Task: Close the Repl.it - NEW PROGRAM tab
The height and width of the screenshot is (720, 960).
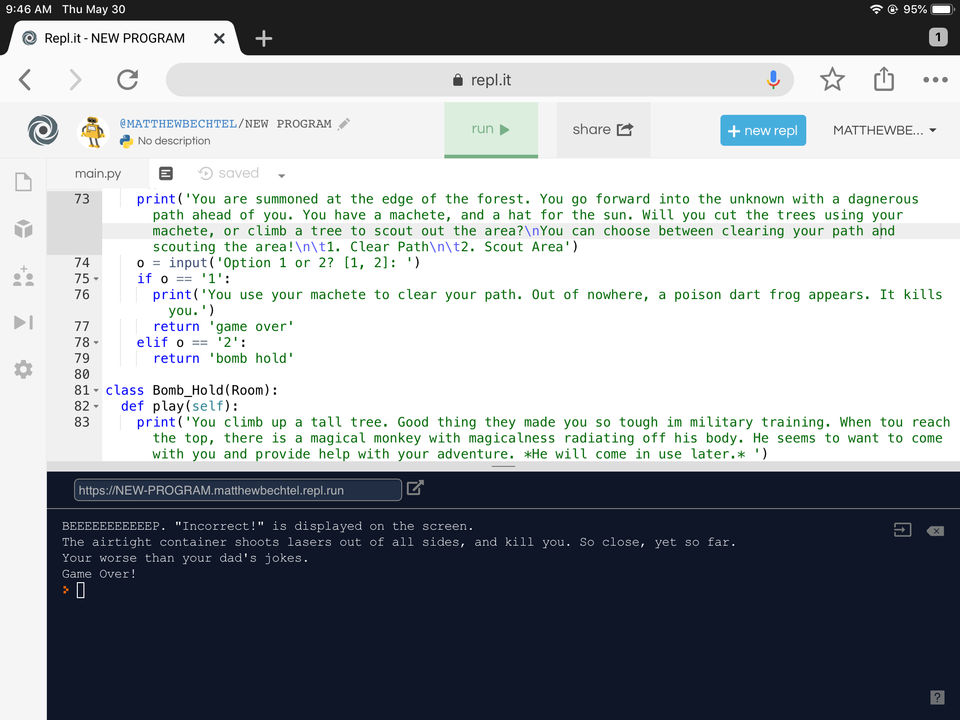Action: (219, 39)
